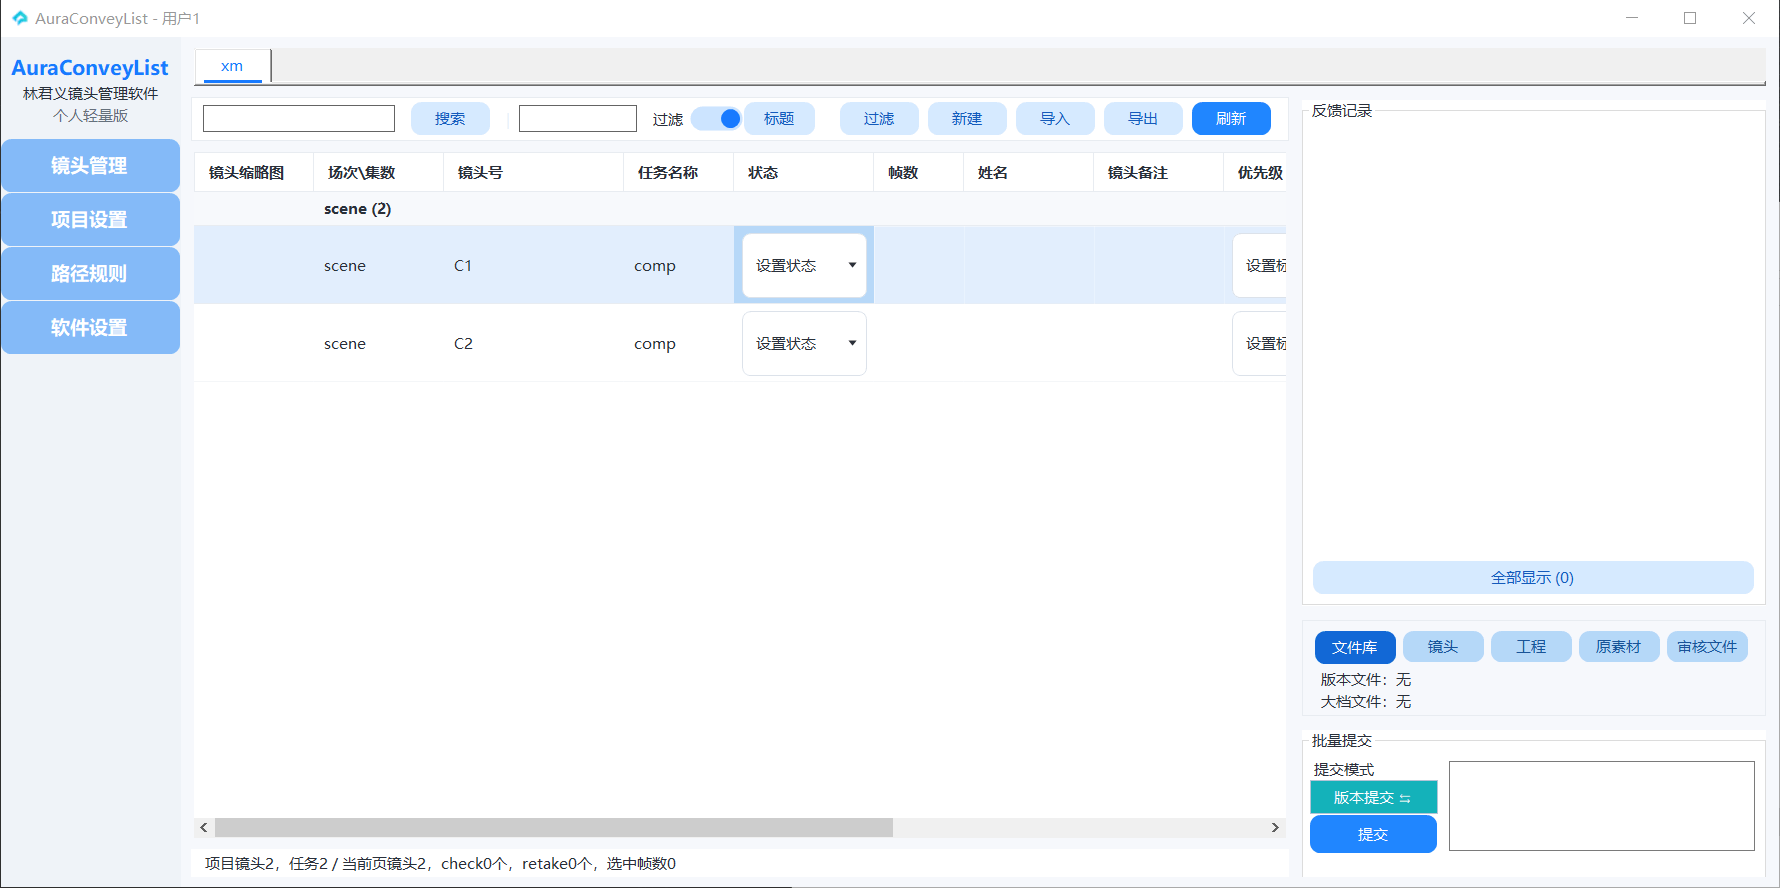The image size is (1780, 888).
Task: Open the 路径规则 sidebar section
Action: [x=90, y=273]
